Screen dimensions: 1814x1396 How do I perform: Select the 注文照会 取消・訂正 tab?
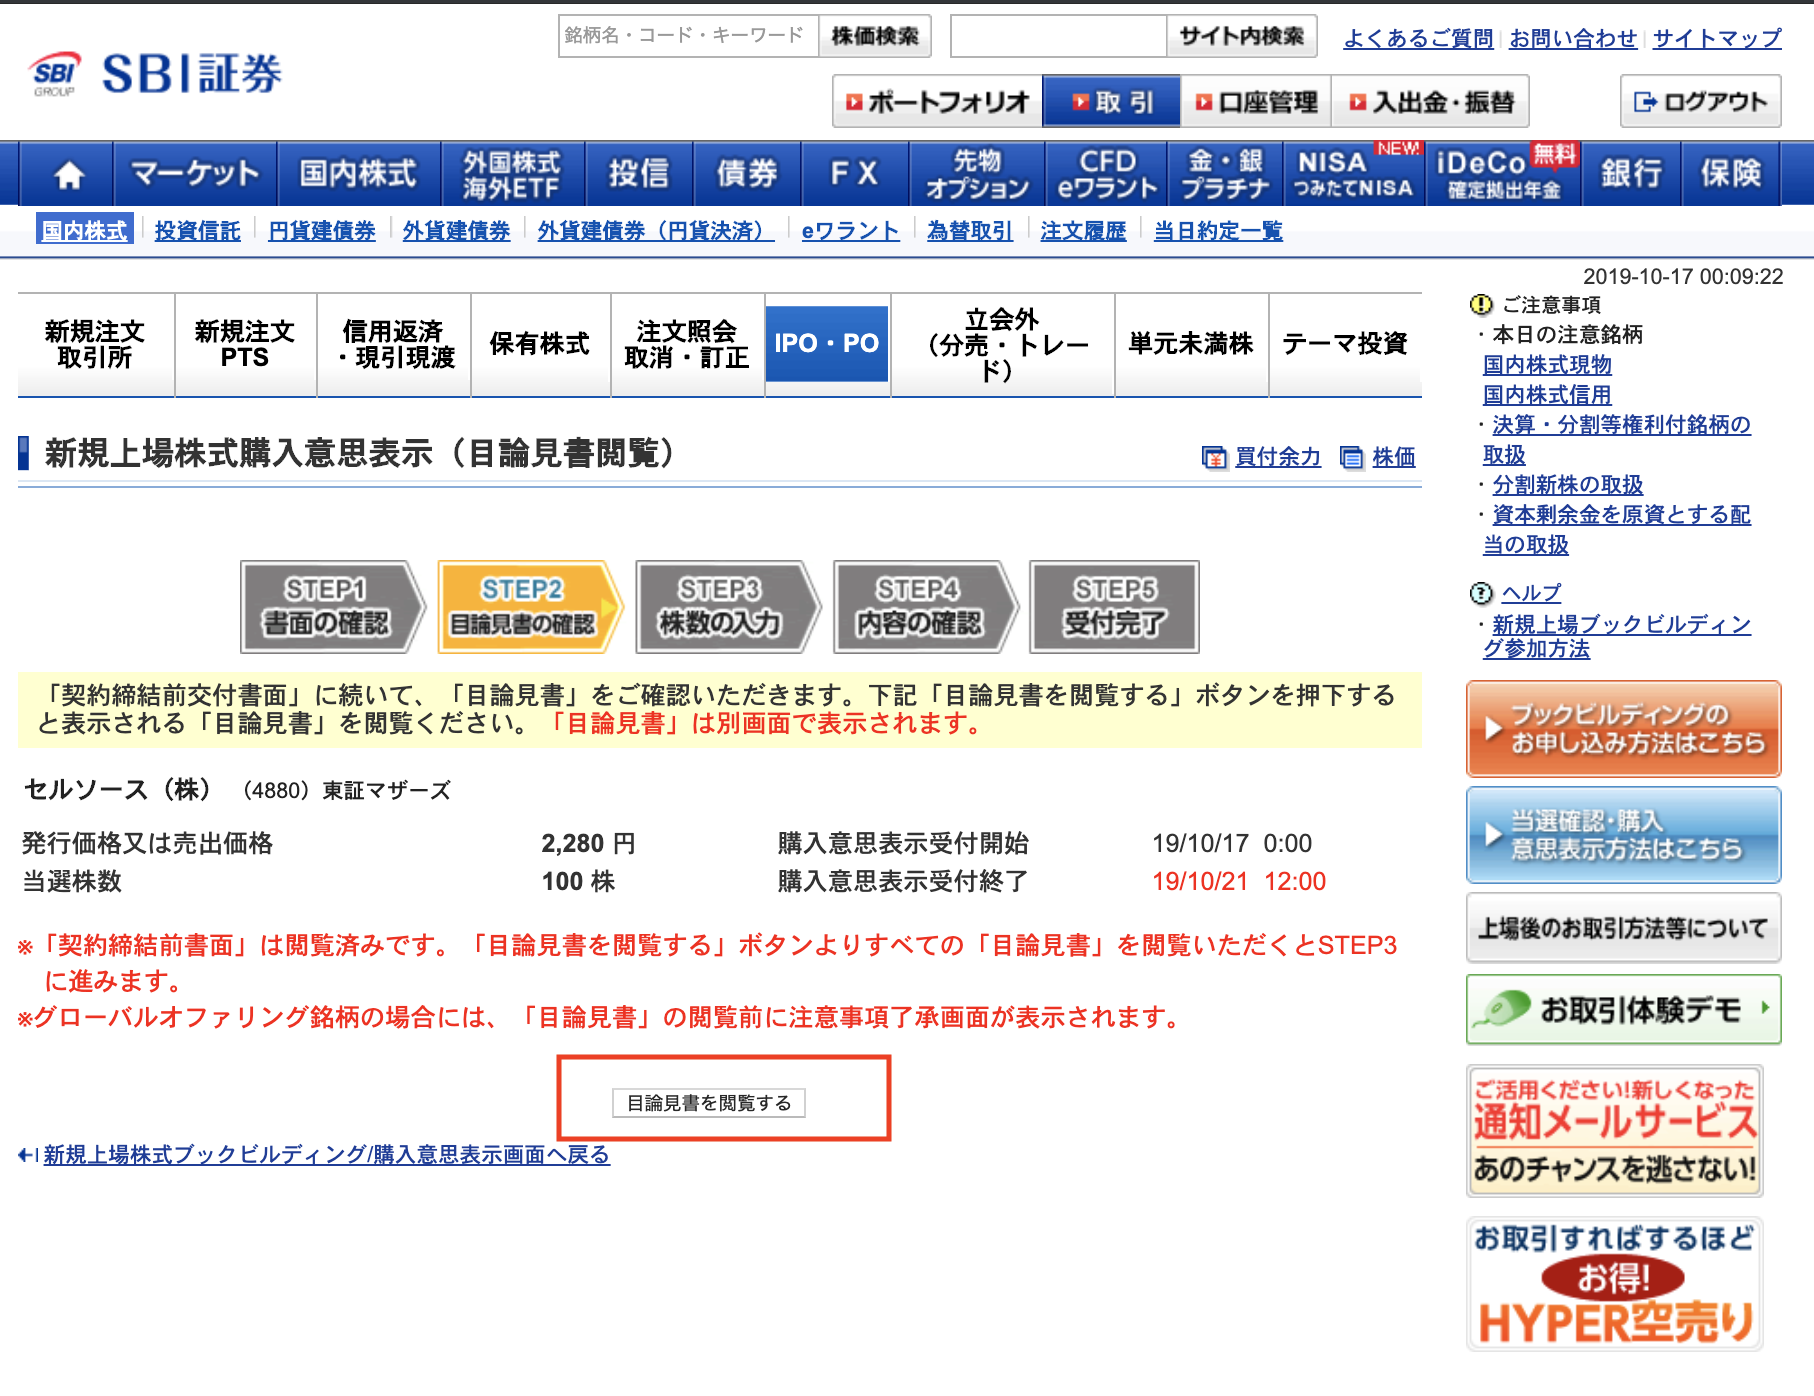pyautogui.click(x=687, y=345)
